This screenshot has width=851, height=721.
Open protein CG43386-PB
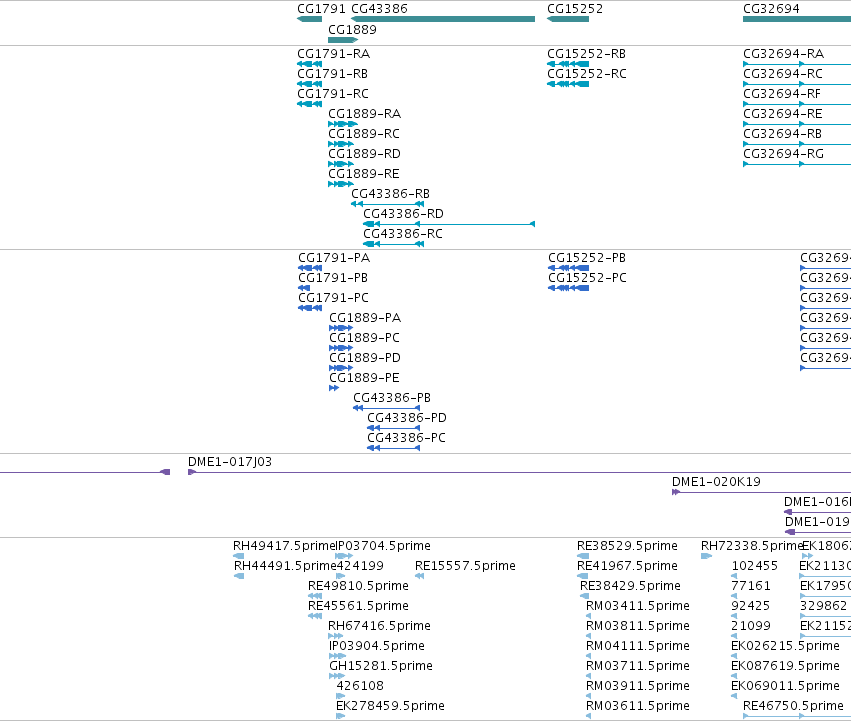coord(392,398)
